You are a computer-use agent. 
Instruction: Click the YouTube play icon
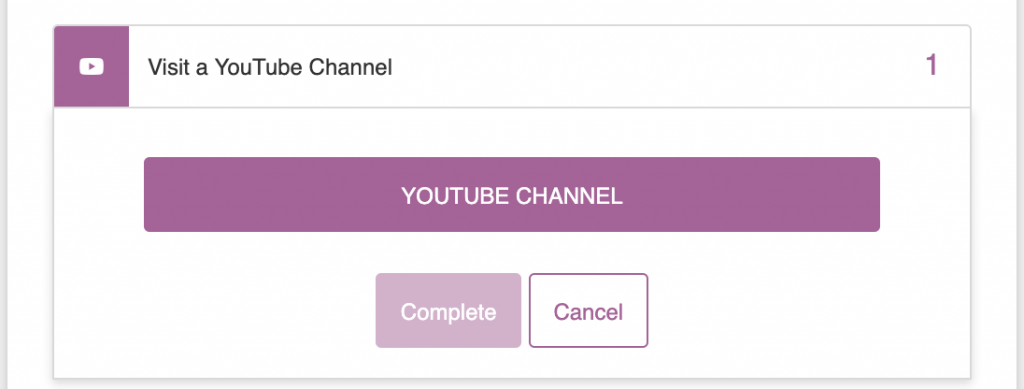click(91, 67)
